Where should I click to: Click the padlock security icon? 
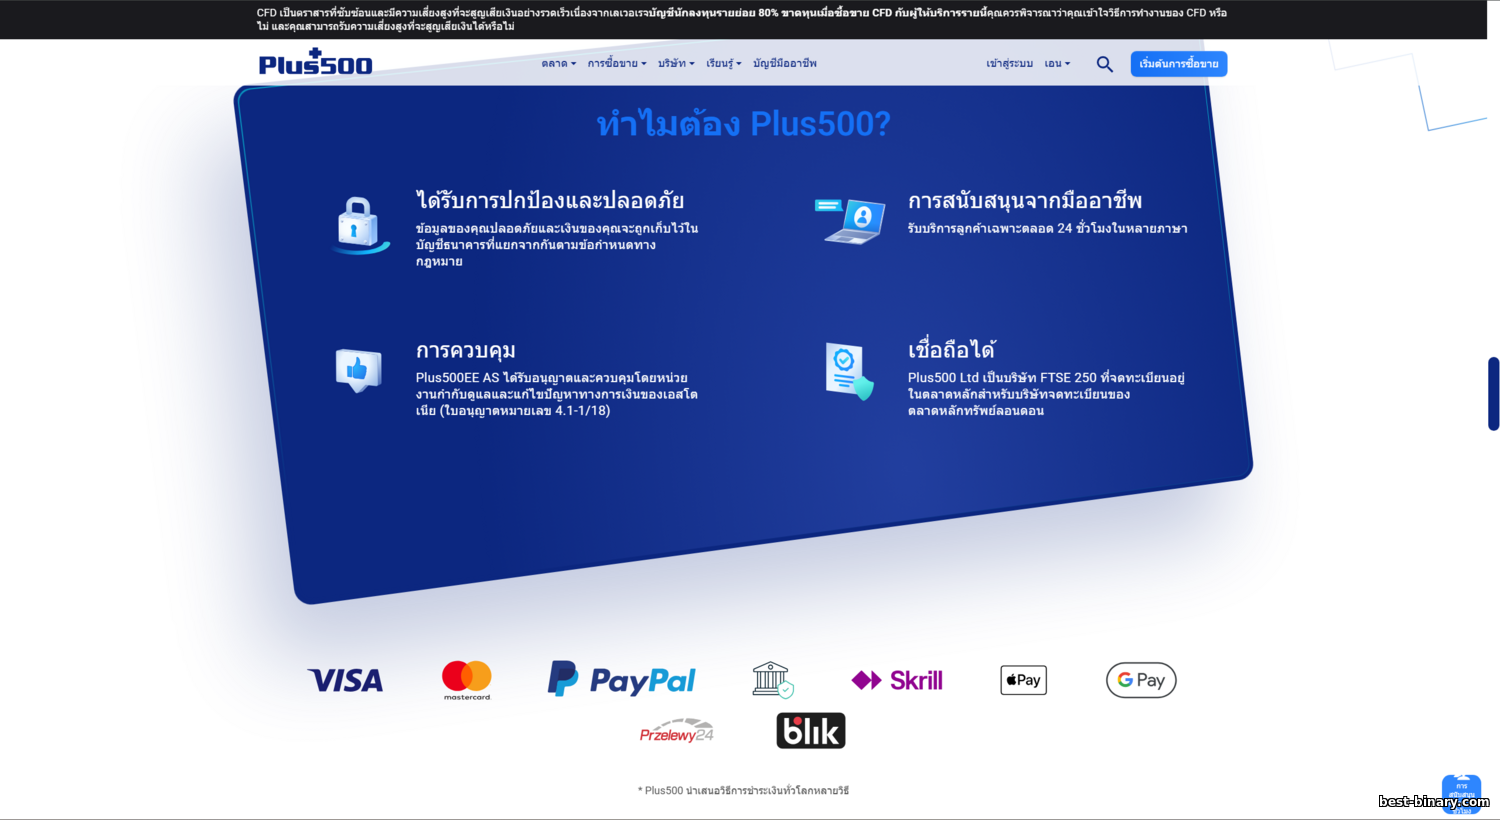(359, 224)
